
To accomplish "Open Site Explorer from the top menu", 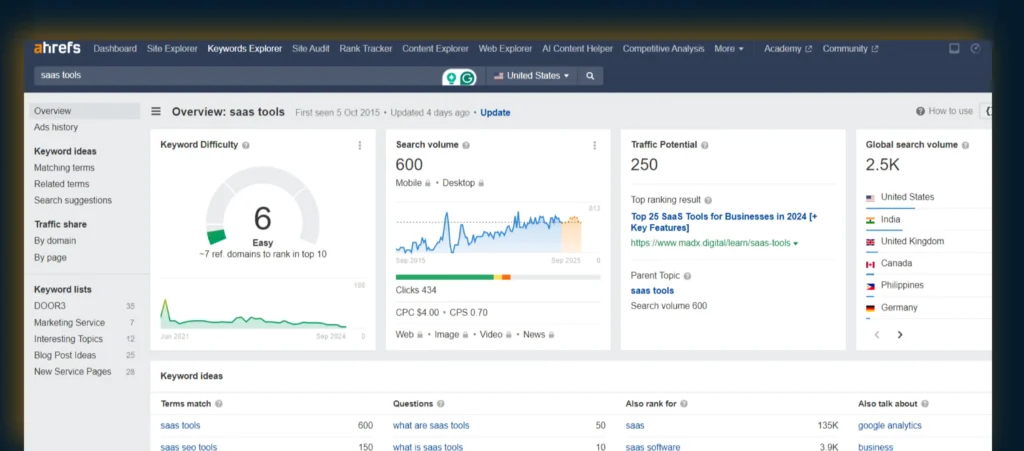I will tap(171, 48).
